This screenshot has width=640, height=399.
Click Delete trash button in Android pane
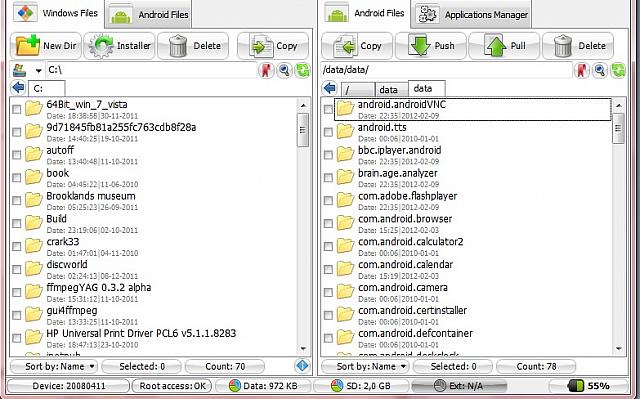[578, 46]
